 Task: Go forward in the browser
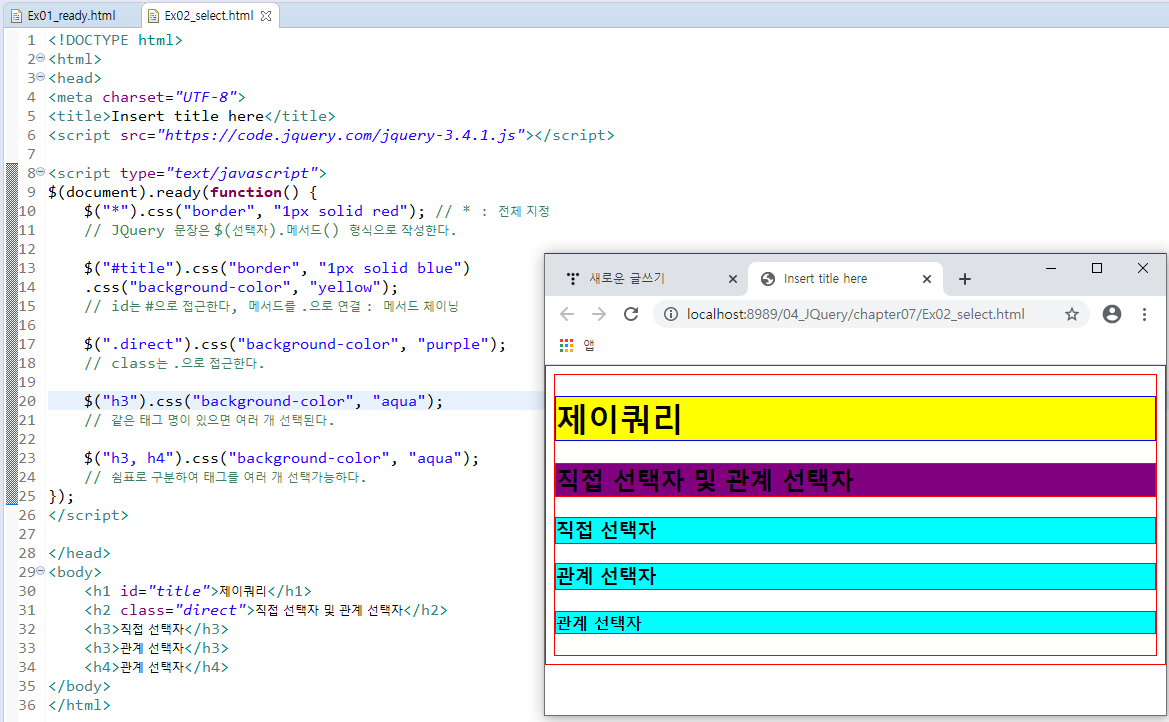point(599,314)
